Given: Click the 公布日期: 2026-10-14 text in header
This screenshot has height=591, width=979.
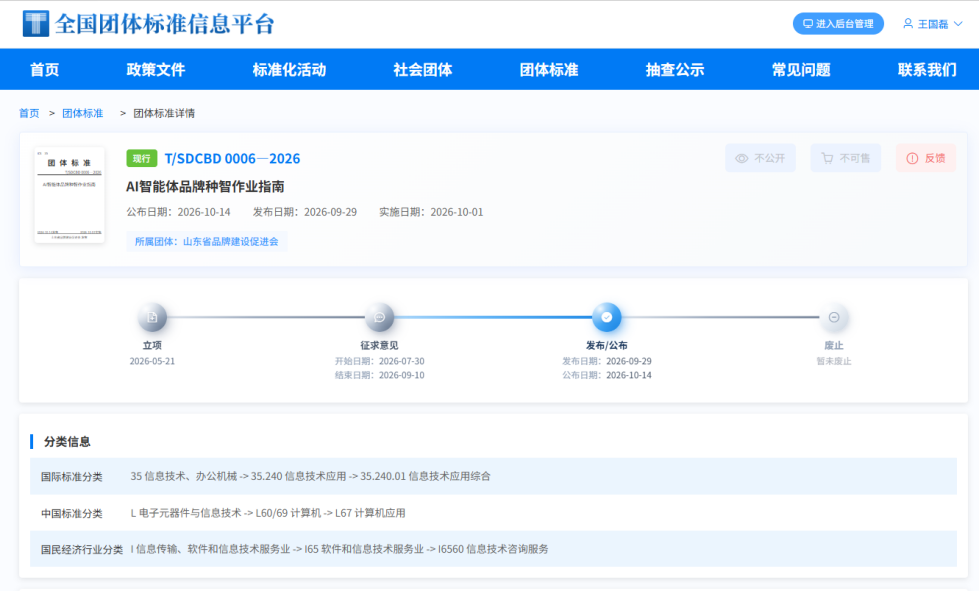Looking at the screenshot, I should (x=179, y=212).
